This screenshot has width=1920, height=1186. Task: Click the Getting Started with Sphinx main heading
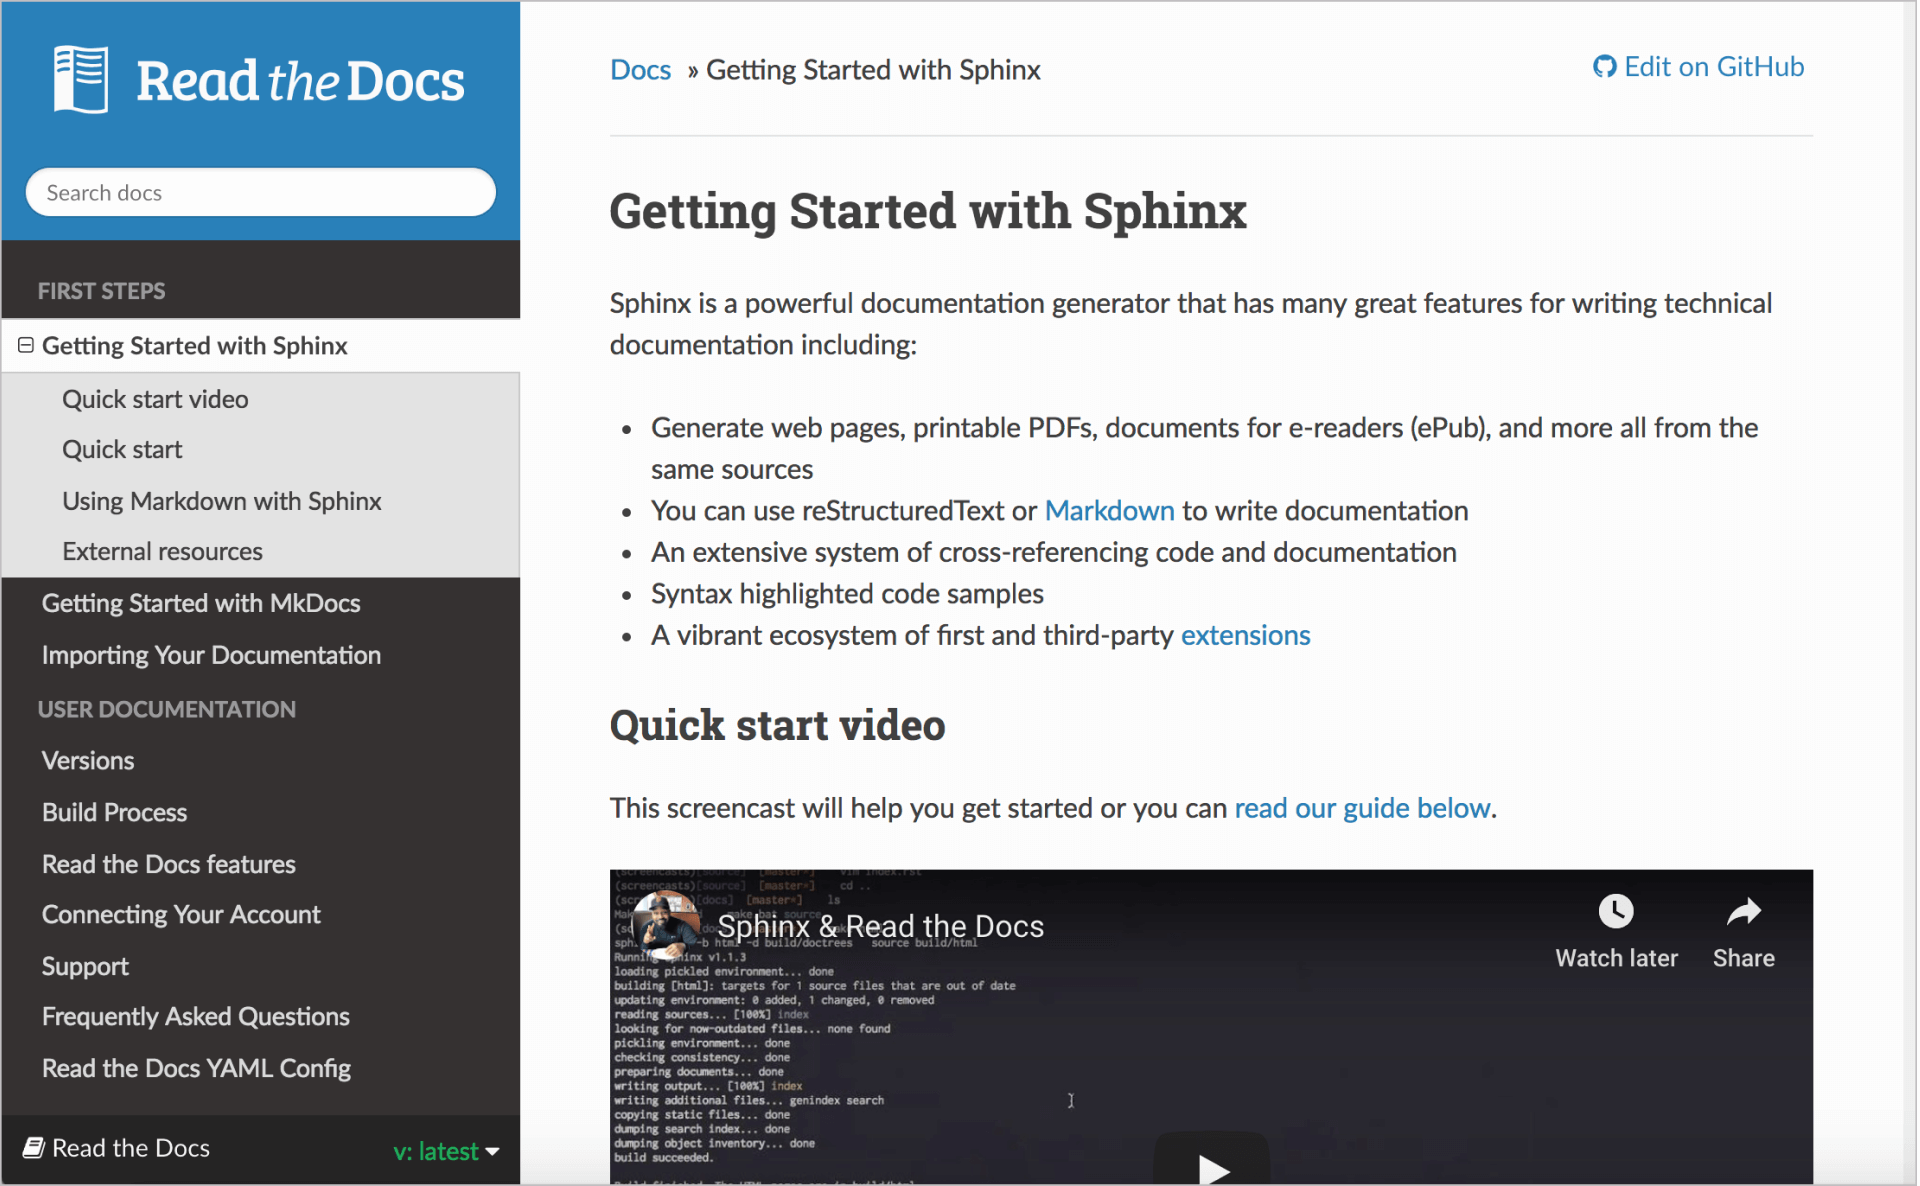(x=928, y=211)
